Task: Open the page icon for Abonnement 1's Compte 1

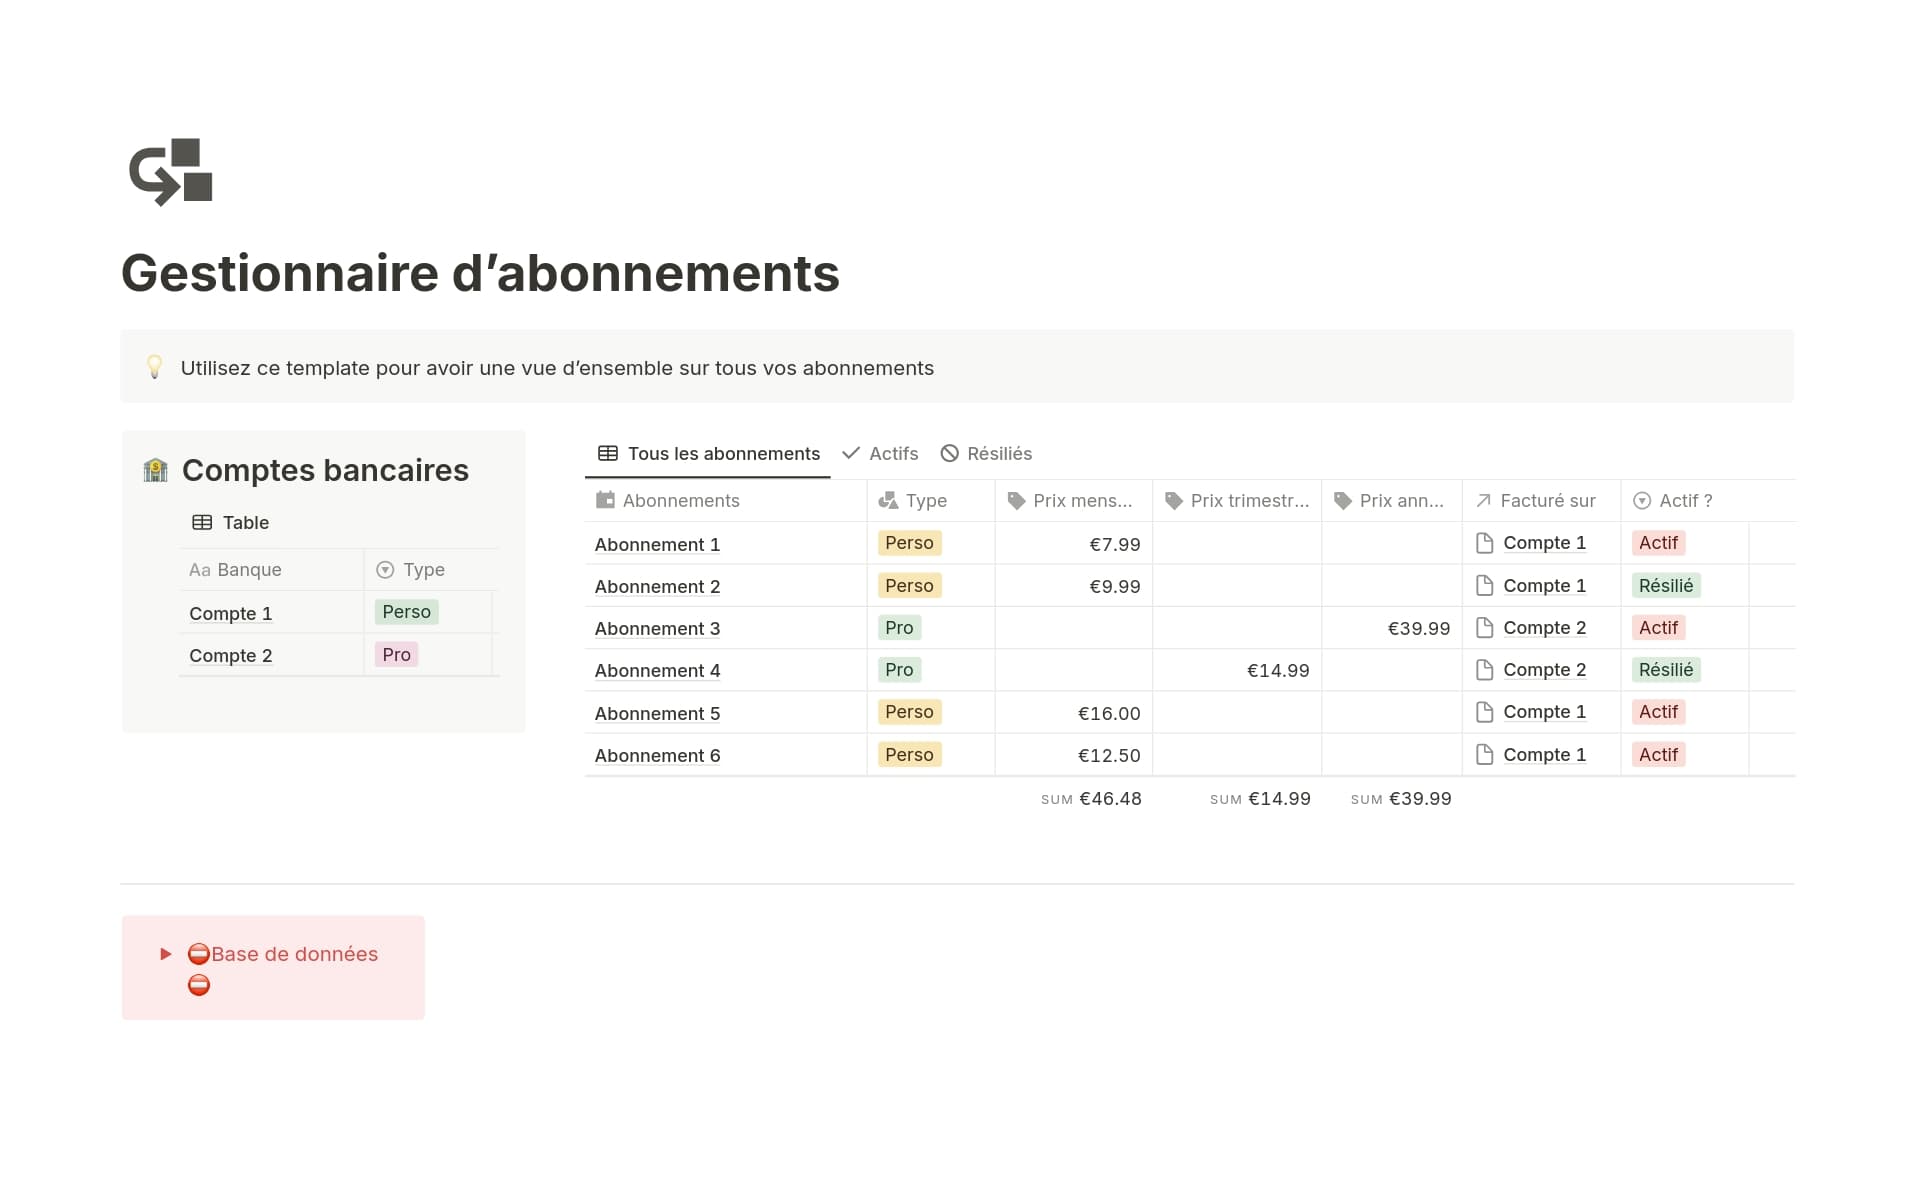Action: click(x=1485, y=543)
